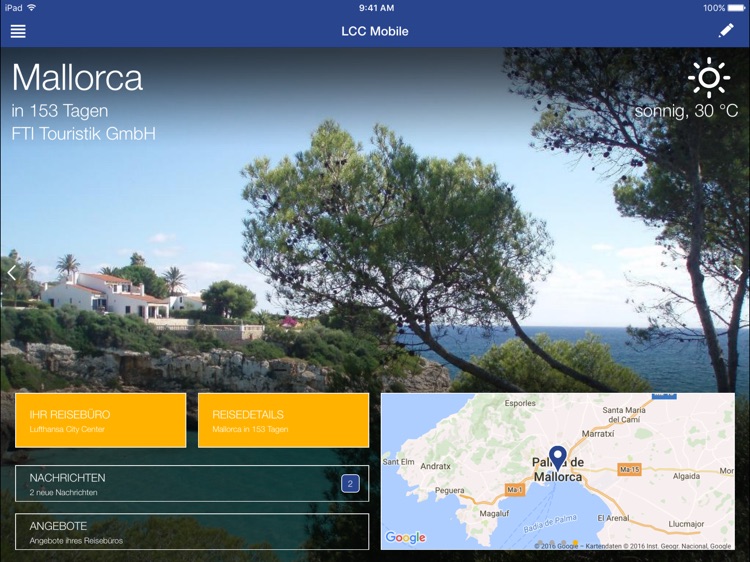
Task: Open the hamburger menu icon
Action: [18, 32]
